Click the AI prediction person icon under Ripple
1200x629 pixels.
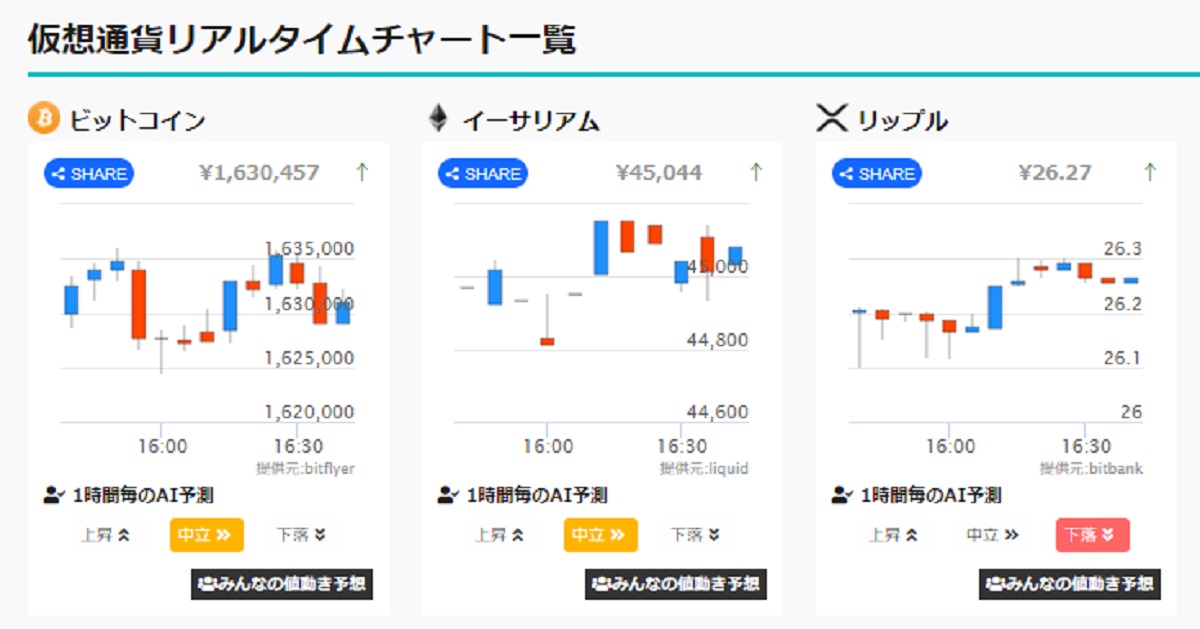click(x=842, y=494)
